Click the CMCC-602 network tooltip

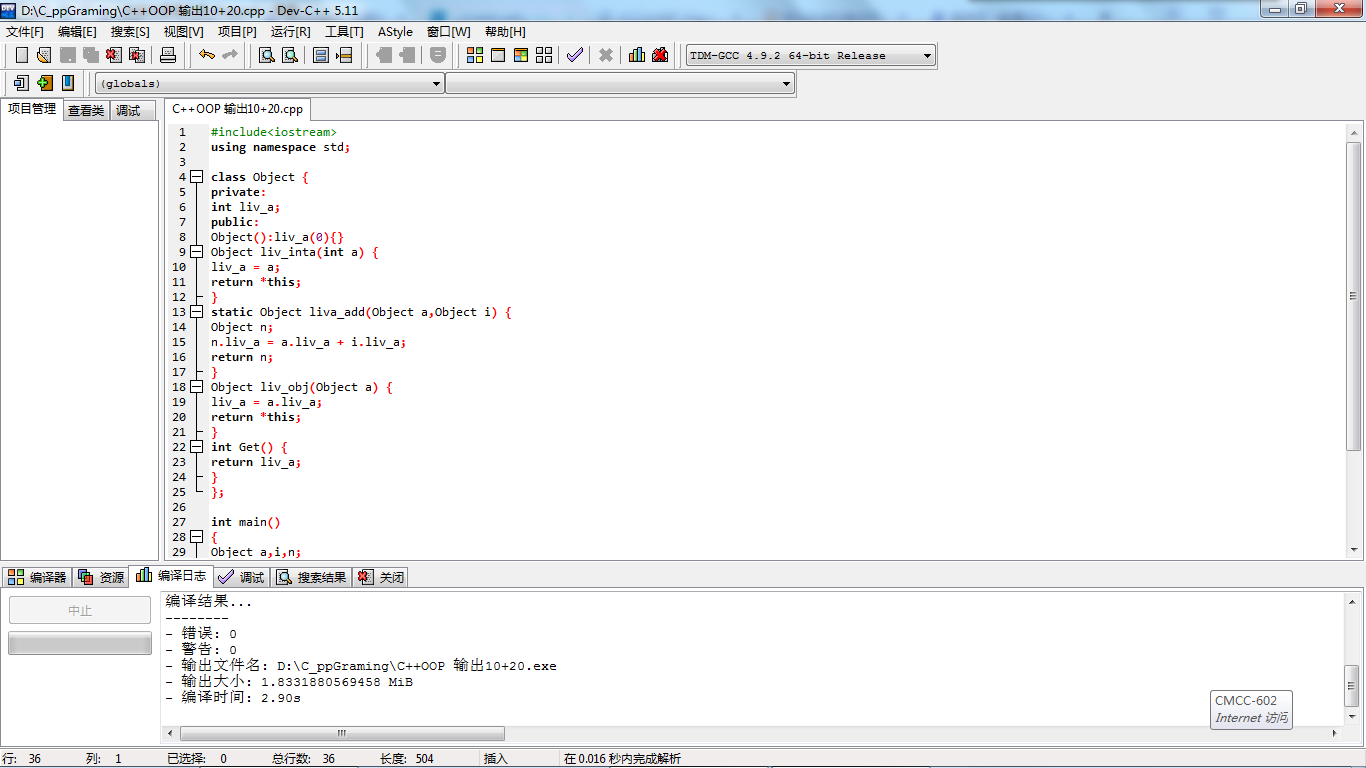click(1251, 709)
